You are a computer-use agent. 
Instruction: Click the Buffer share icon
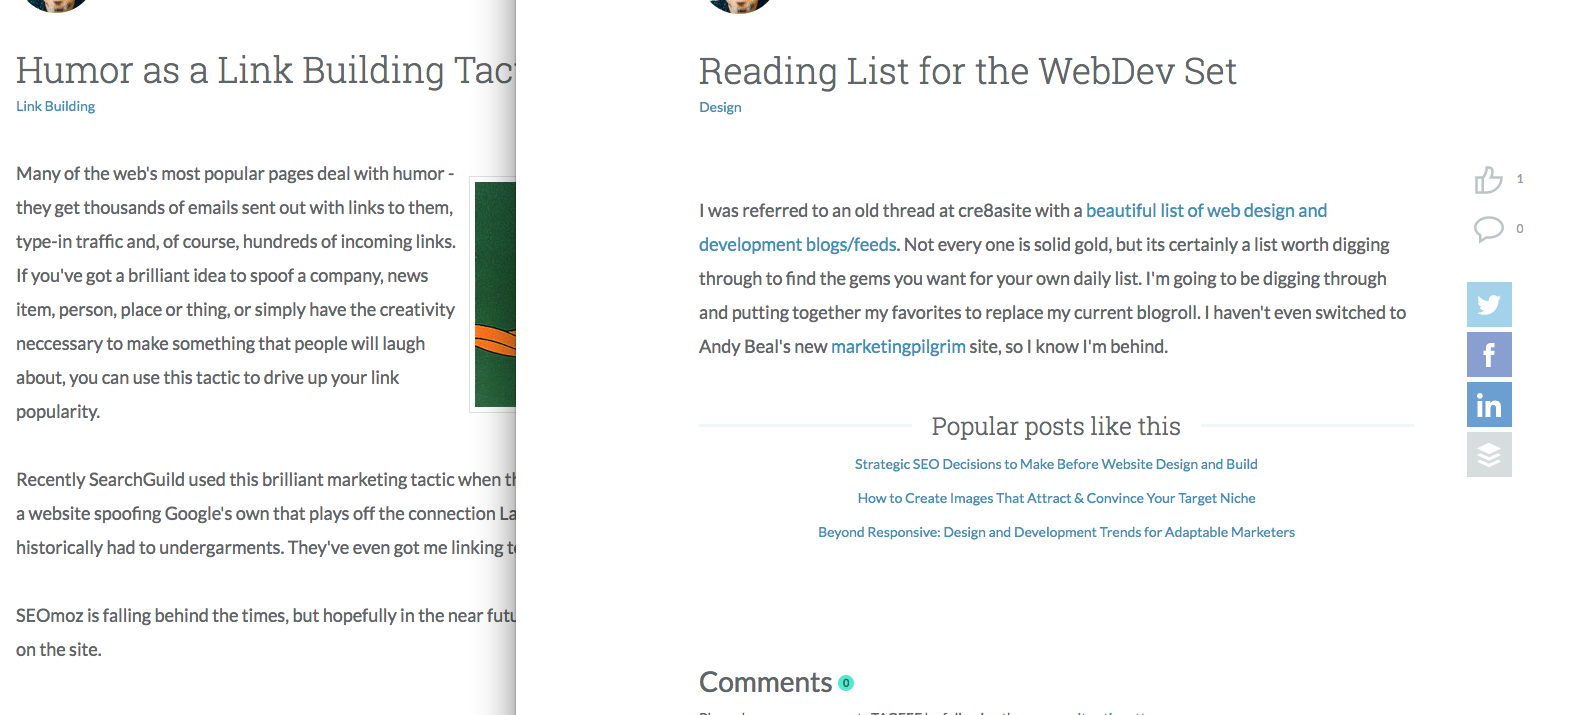click(1489, 455)
